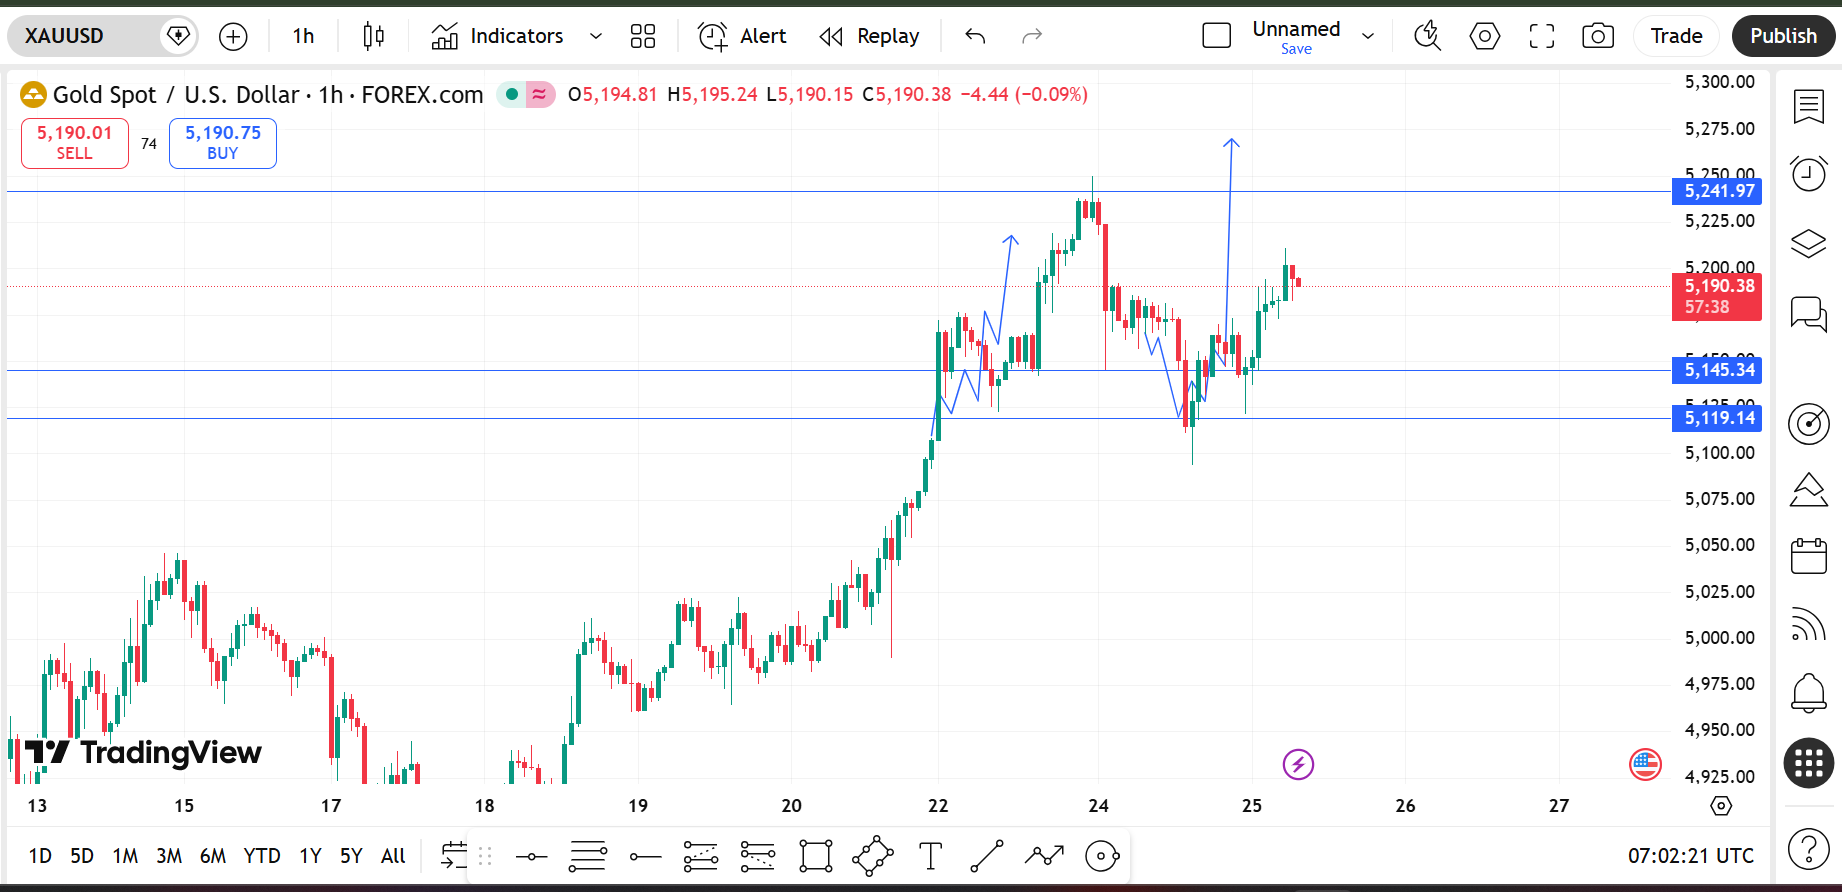This screenshot has height=892, width=1842.
Task: Select the YTD time range
Action: (x=262, y=856)
